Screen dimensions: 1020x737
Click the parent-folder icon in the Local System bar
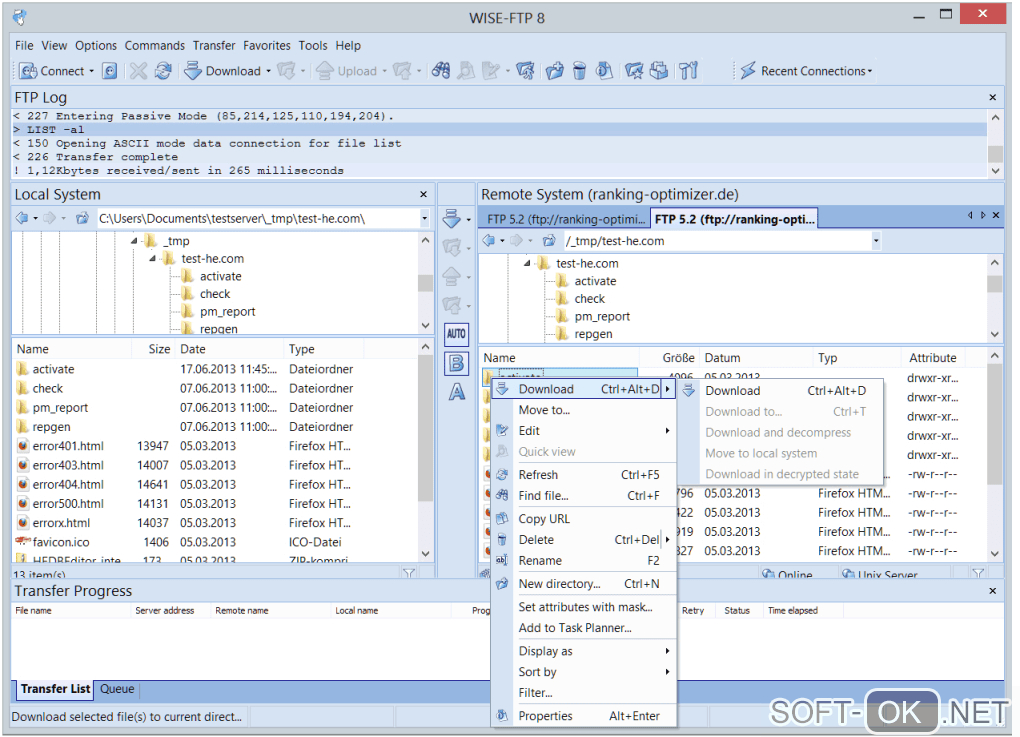coord(82,218)
